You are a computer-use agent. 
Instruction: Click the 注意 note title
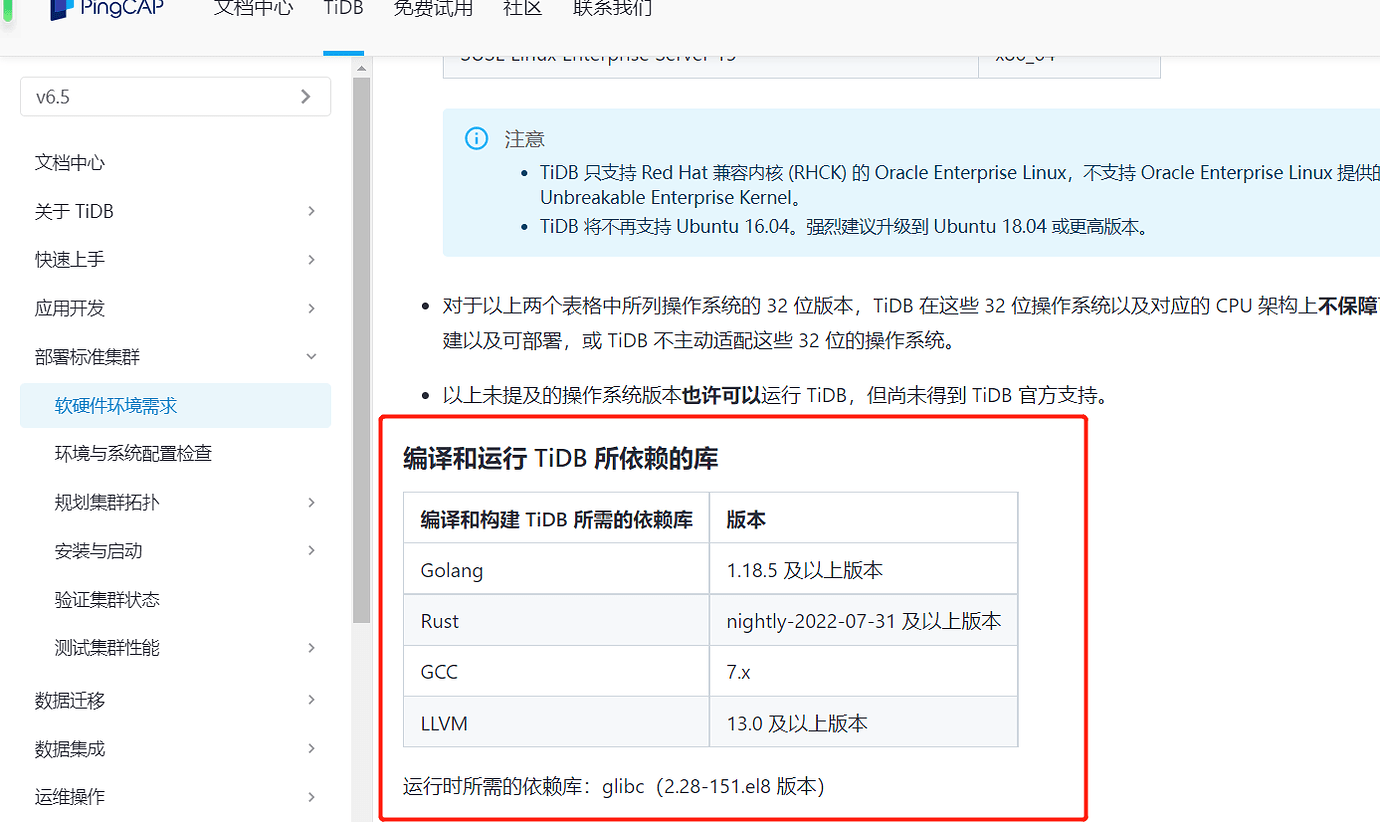click(525, 139)
